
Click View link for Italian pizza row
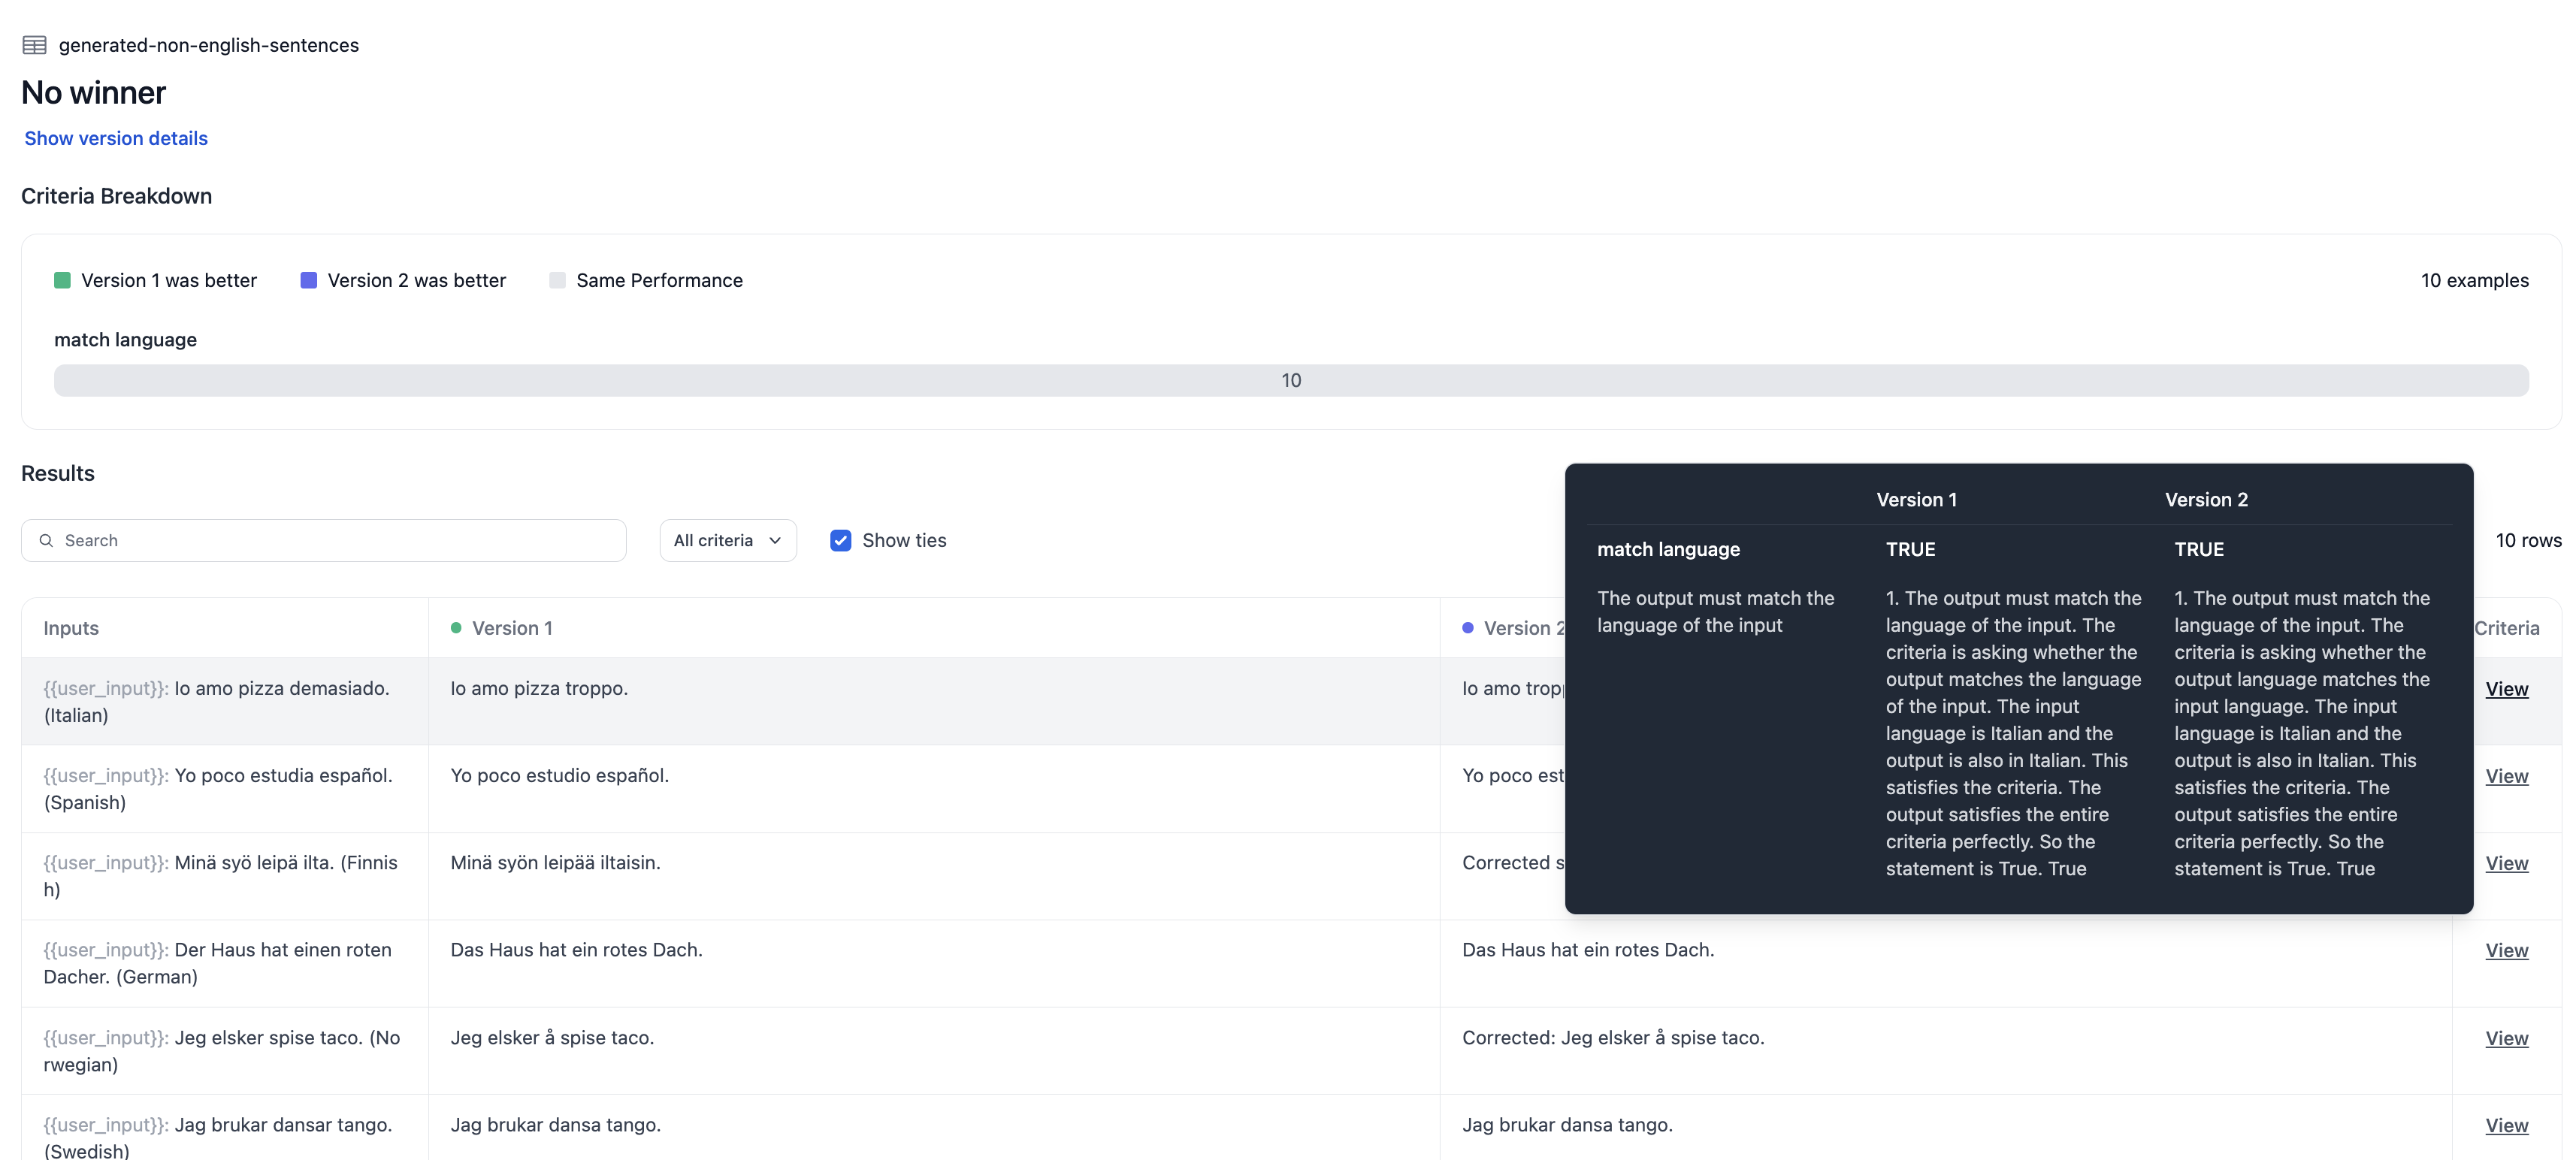2506,689
